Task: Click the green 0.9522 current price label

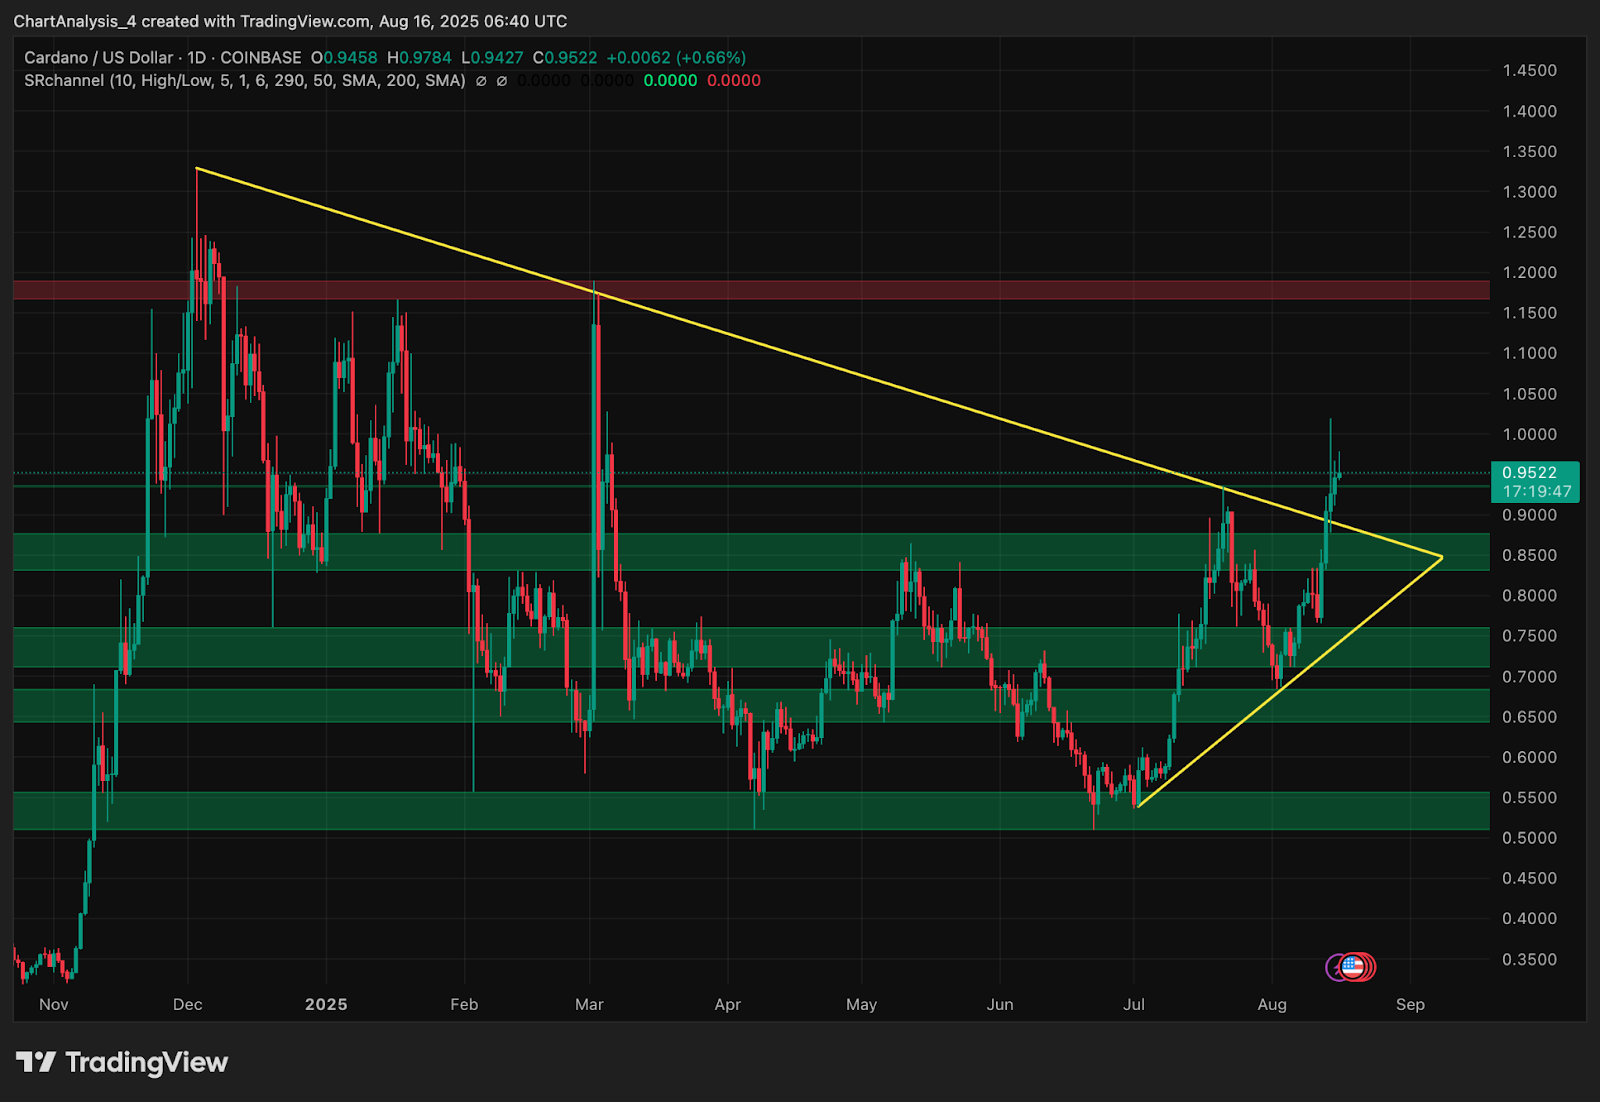Action: (1530, 472)
